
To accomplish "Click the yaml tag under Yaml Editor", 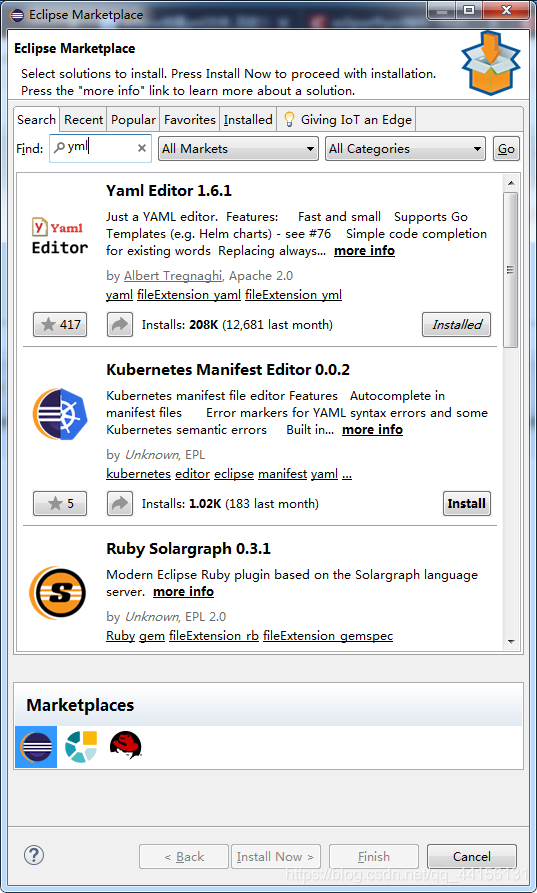I will [x=120, y=294].
